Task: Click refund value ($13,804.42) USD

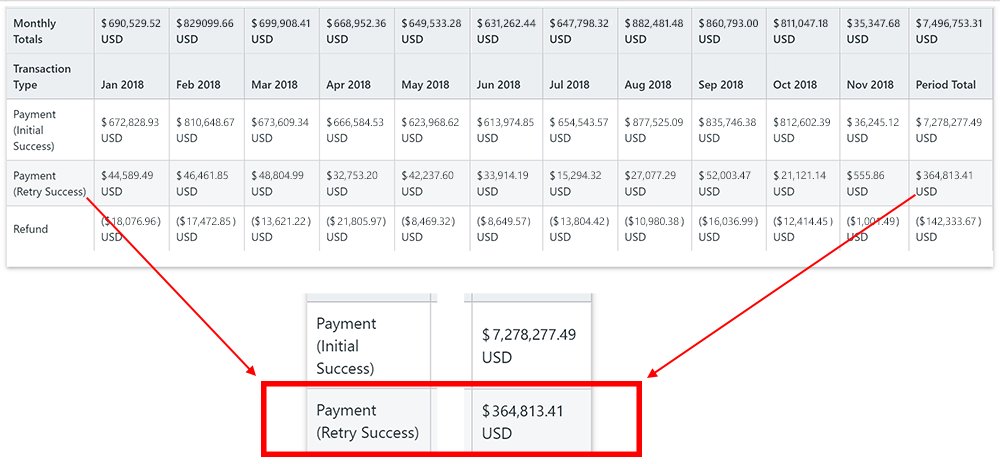Action: pyautogui.click(x=580, y=229)
